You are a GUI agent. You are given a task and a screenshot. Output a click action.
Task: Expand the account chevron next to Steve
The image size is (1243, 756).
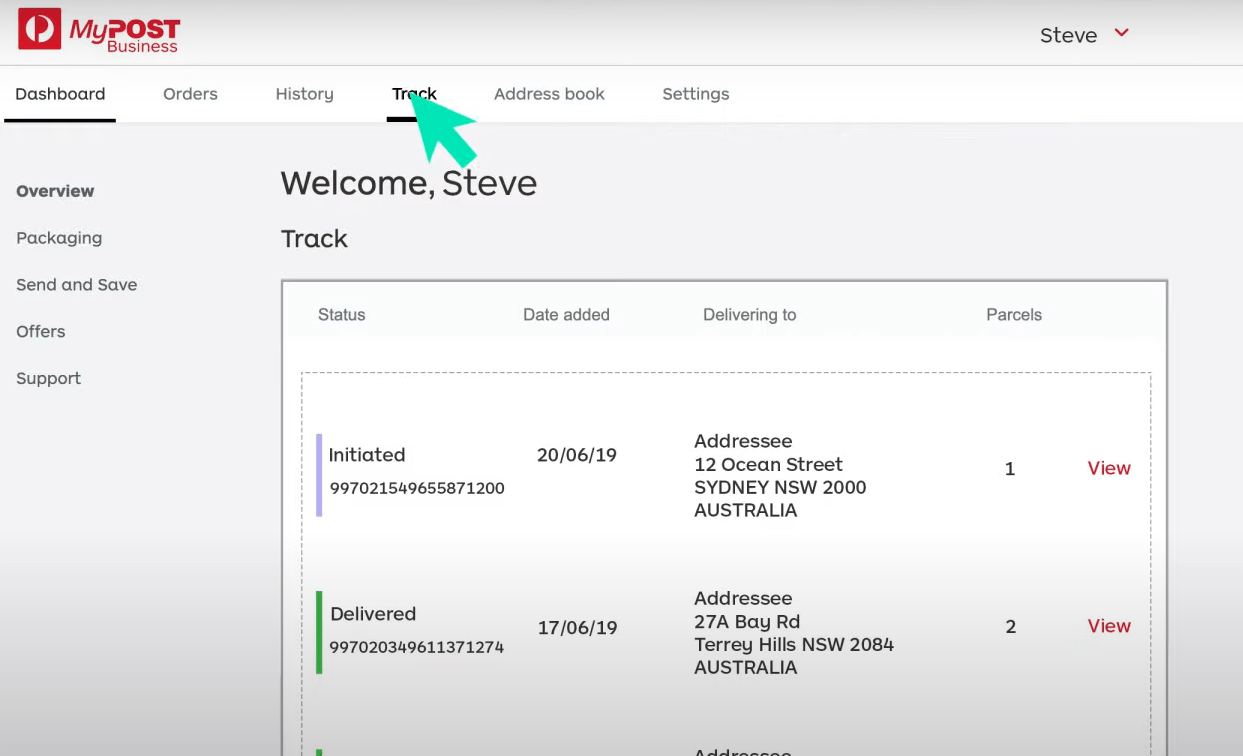(x=1120, y=34)
